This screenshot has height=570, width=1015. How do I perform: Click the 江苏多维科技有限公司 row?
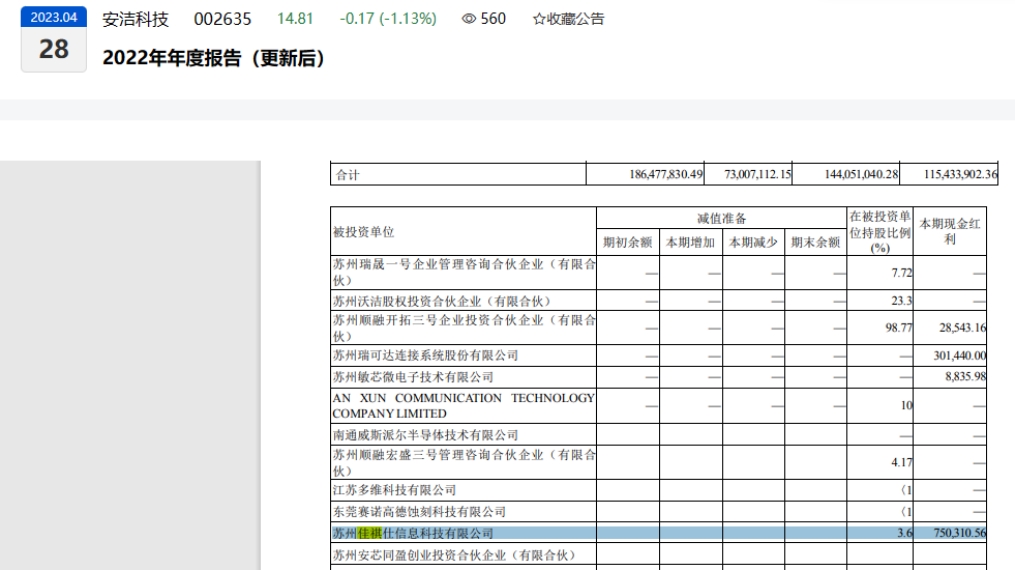point(395,490)
